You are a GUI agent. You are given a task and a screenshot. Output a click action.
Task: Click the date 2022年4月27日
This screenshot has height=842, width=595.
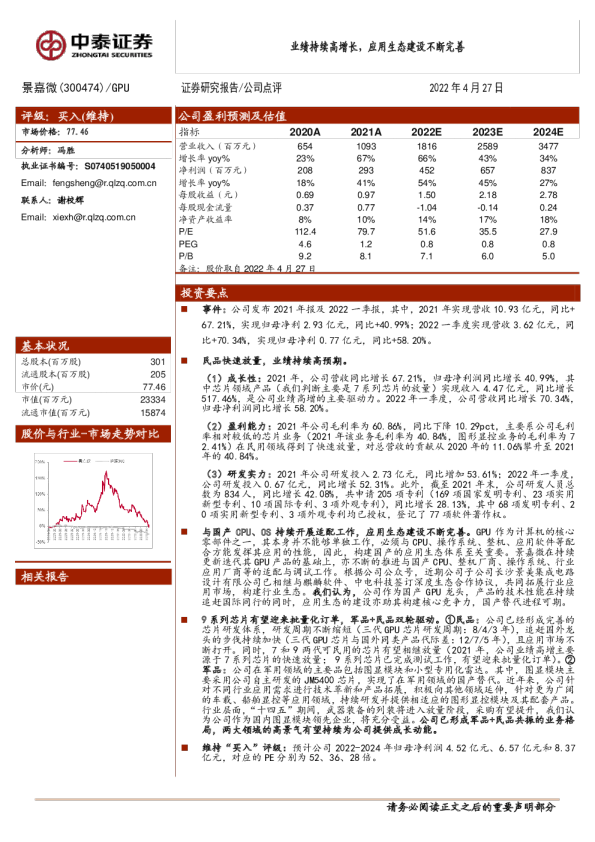(x=466, y=88)
